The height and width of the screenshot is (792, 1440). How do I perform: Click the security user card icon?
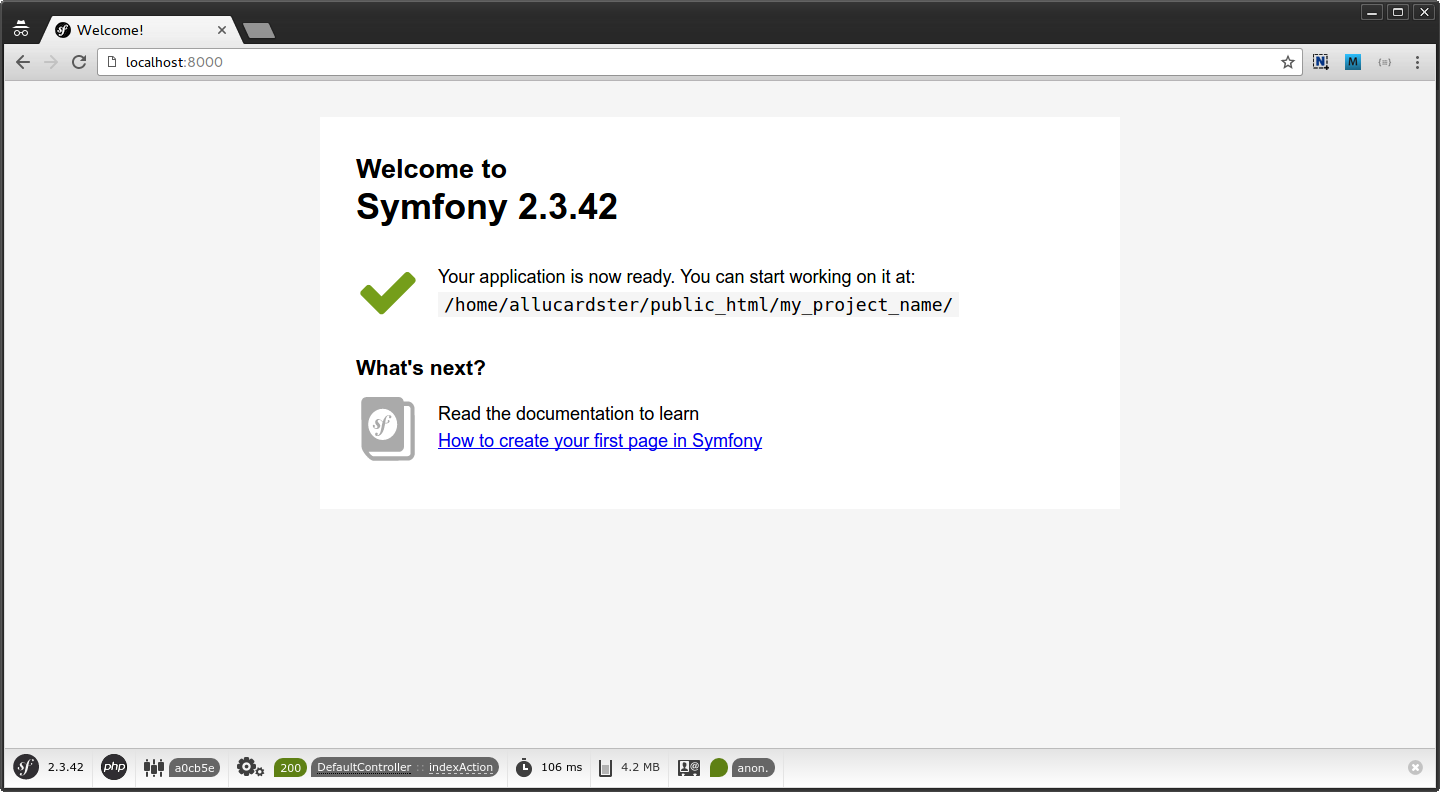(x=689, y=767)
